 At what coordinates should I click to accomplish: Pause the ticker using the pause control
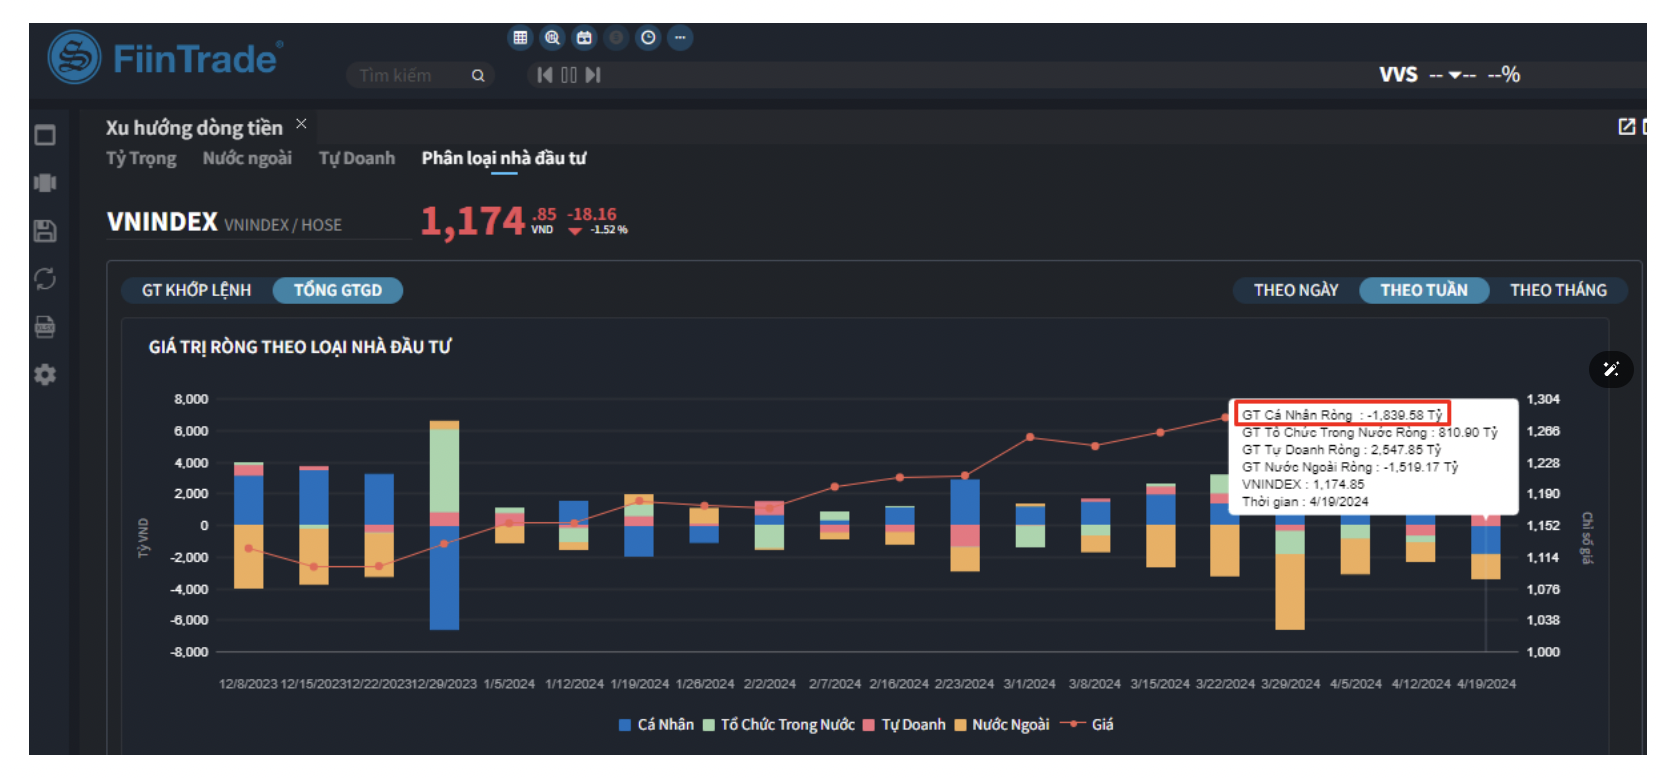[569, 75]
